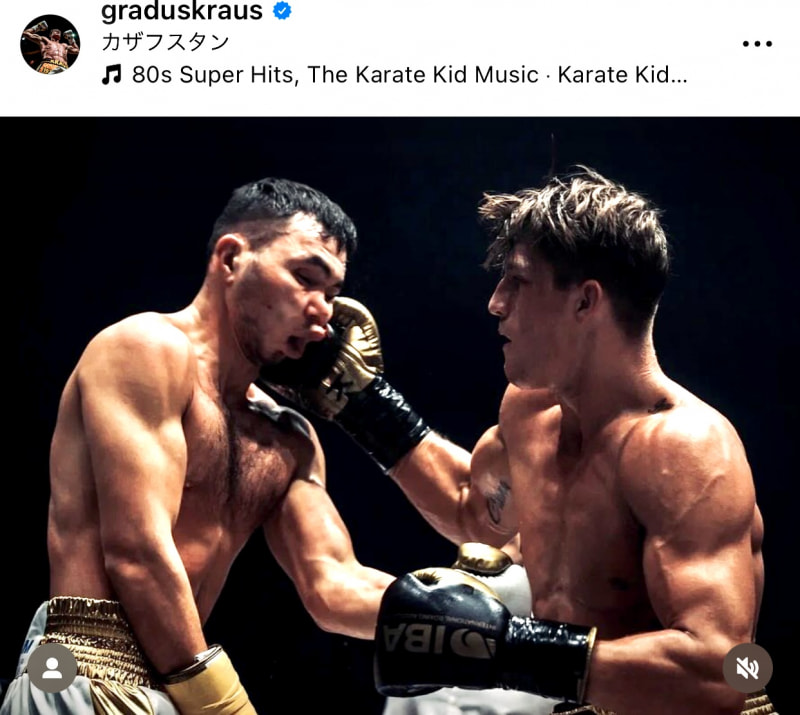
Task: Open the three-dot more options menu
Action: (757, 44)
